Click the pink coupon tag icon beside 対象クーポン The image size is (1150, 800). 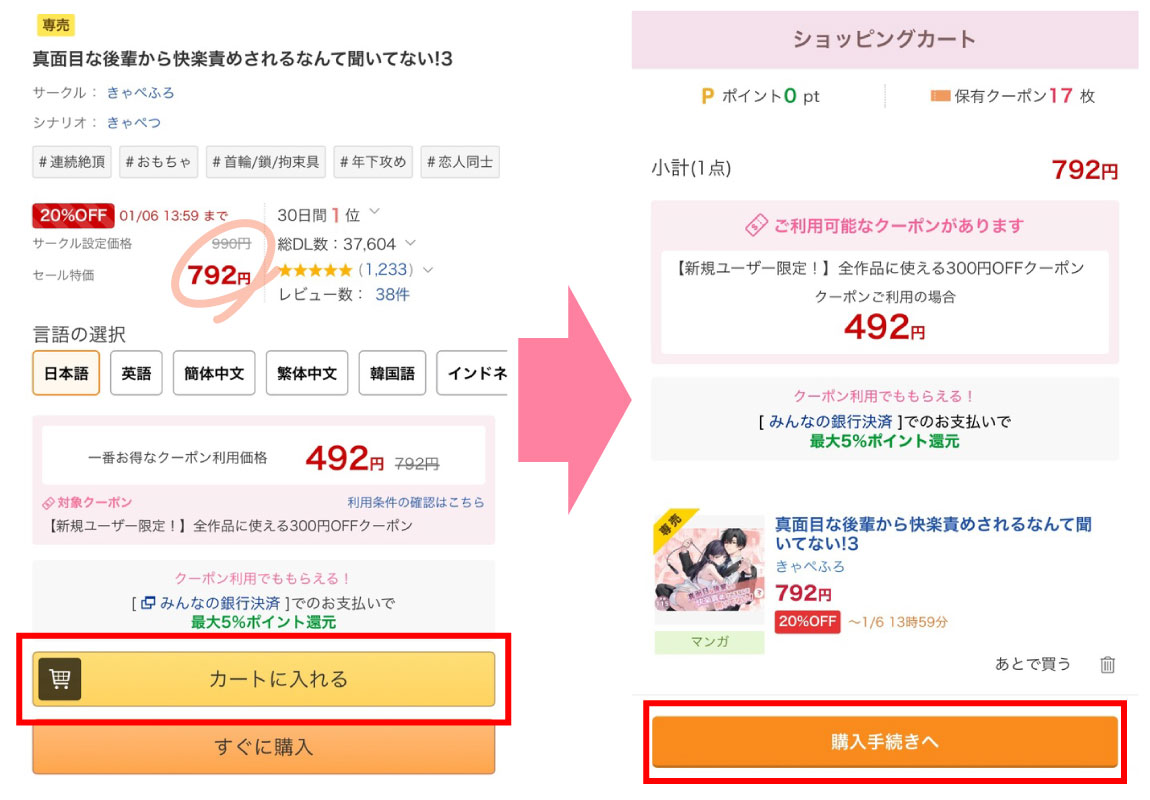pos(48,502)
